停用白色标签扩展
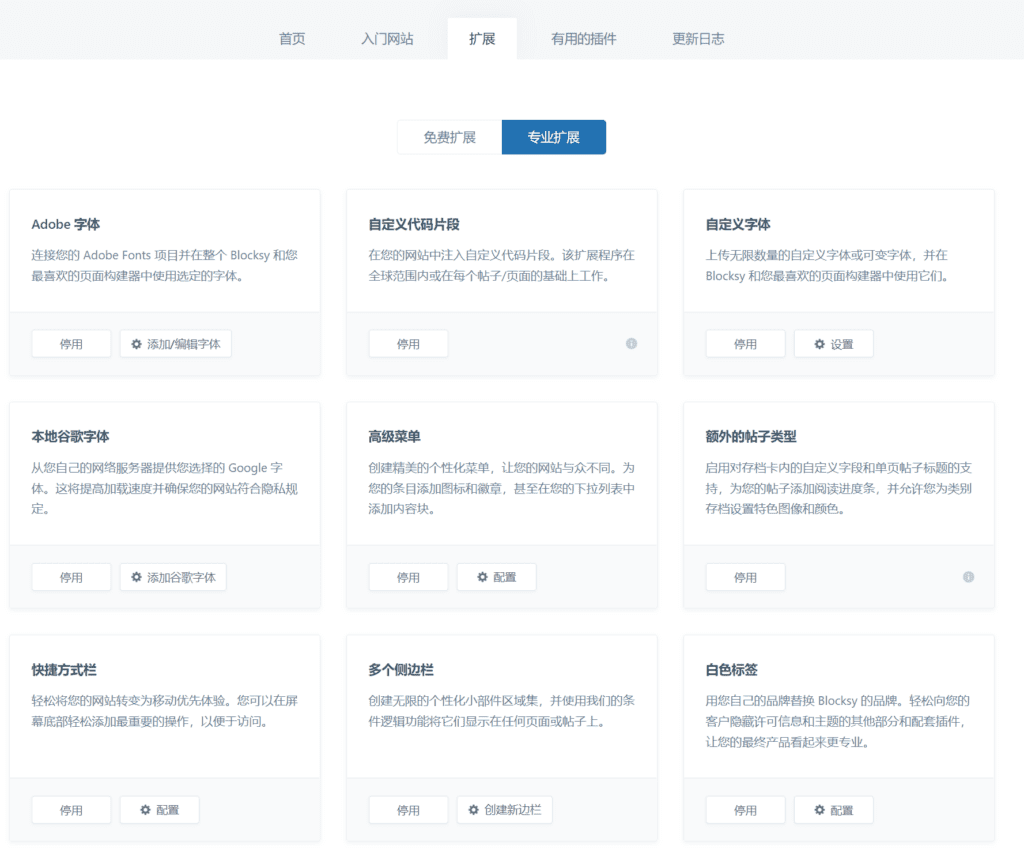Screen dimensions: 1024x853 (745, 810)
